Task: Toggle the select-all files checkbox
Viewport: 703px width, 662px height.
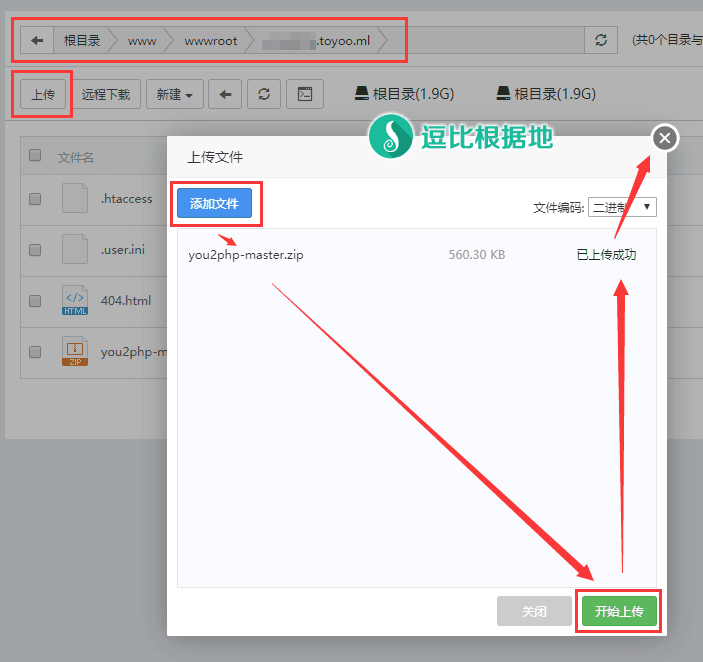Action: click(35, 155)
